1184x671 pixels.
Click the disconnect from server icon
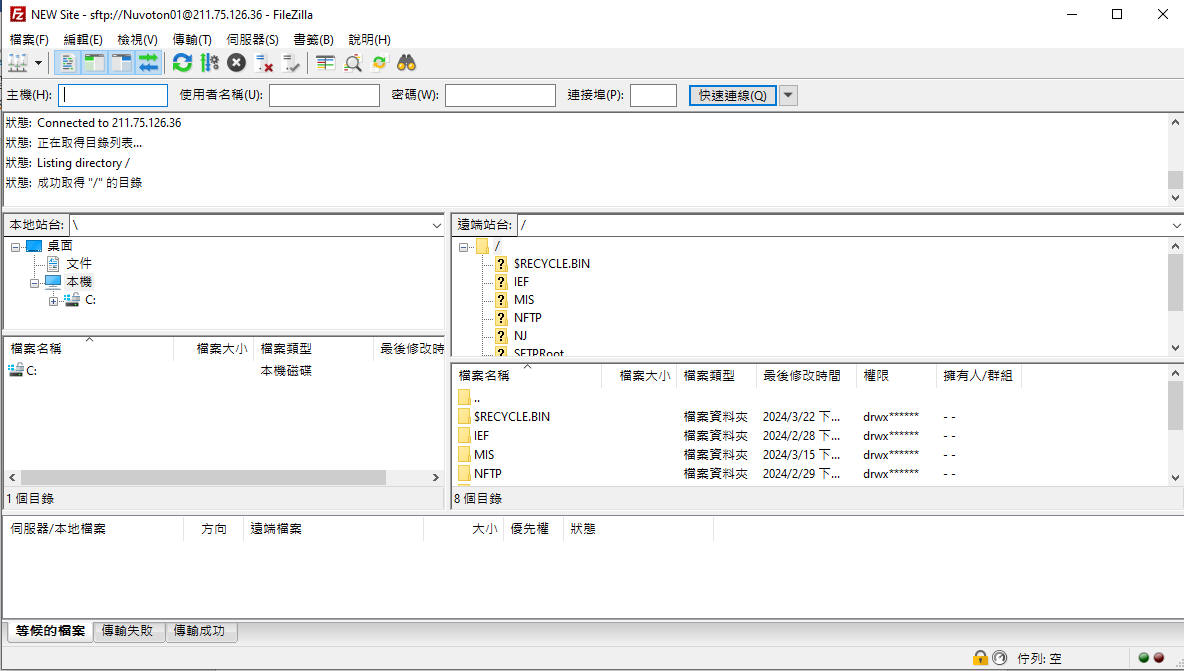[265, 63]
